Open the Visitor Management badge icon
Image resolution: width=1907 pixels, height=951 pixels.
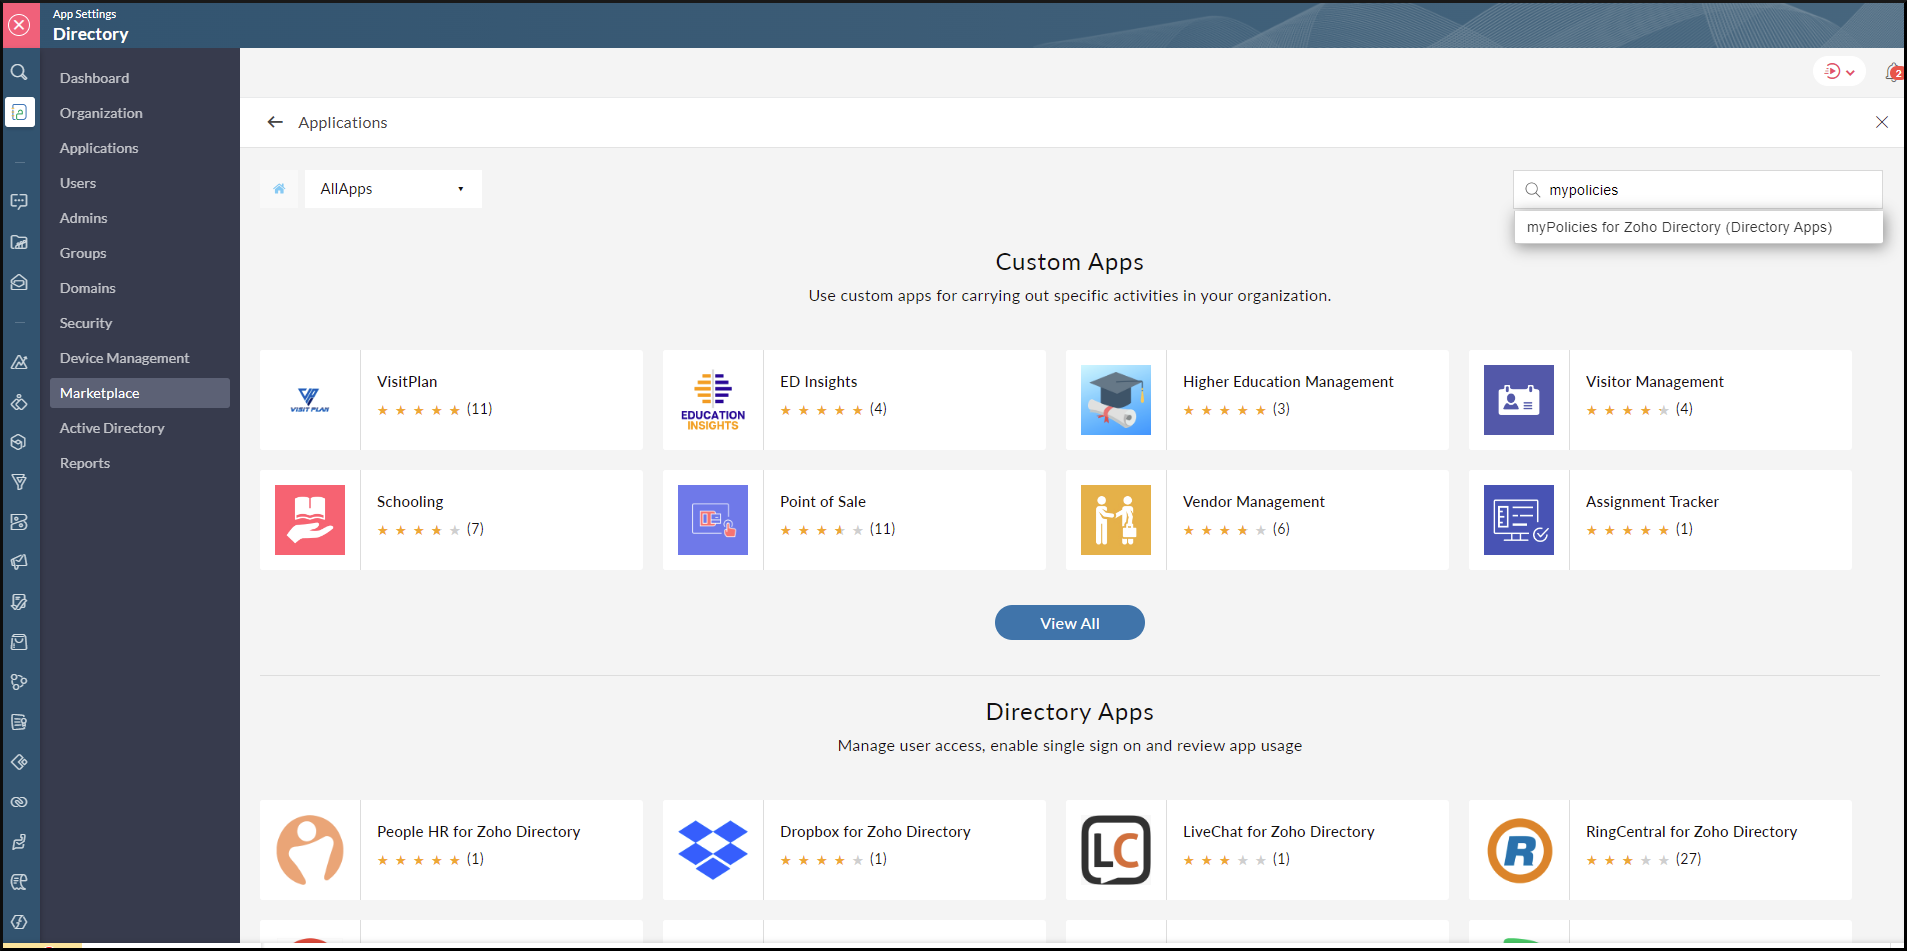click(1519, 400)
